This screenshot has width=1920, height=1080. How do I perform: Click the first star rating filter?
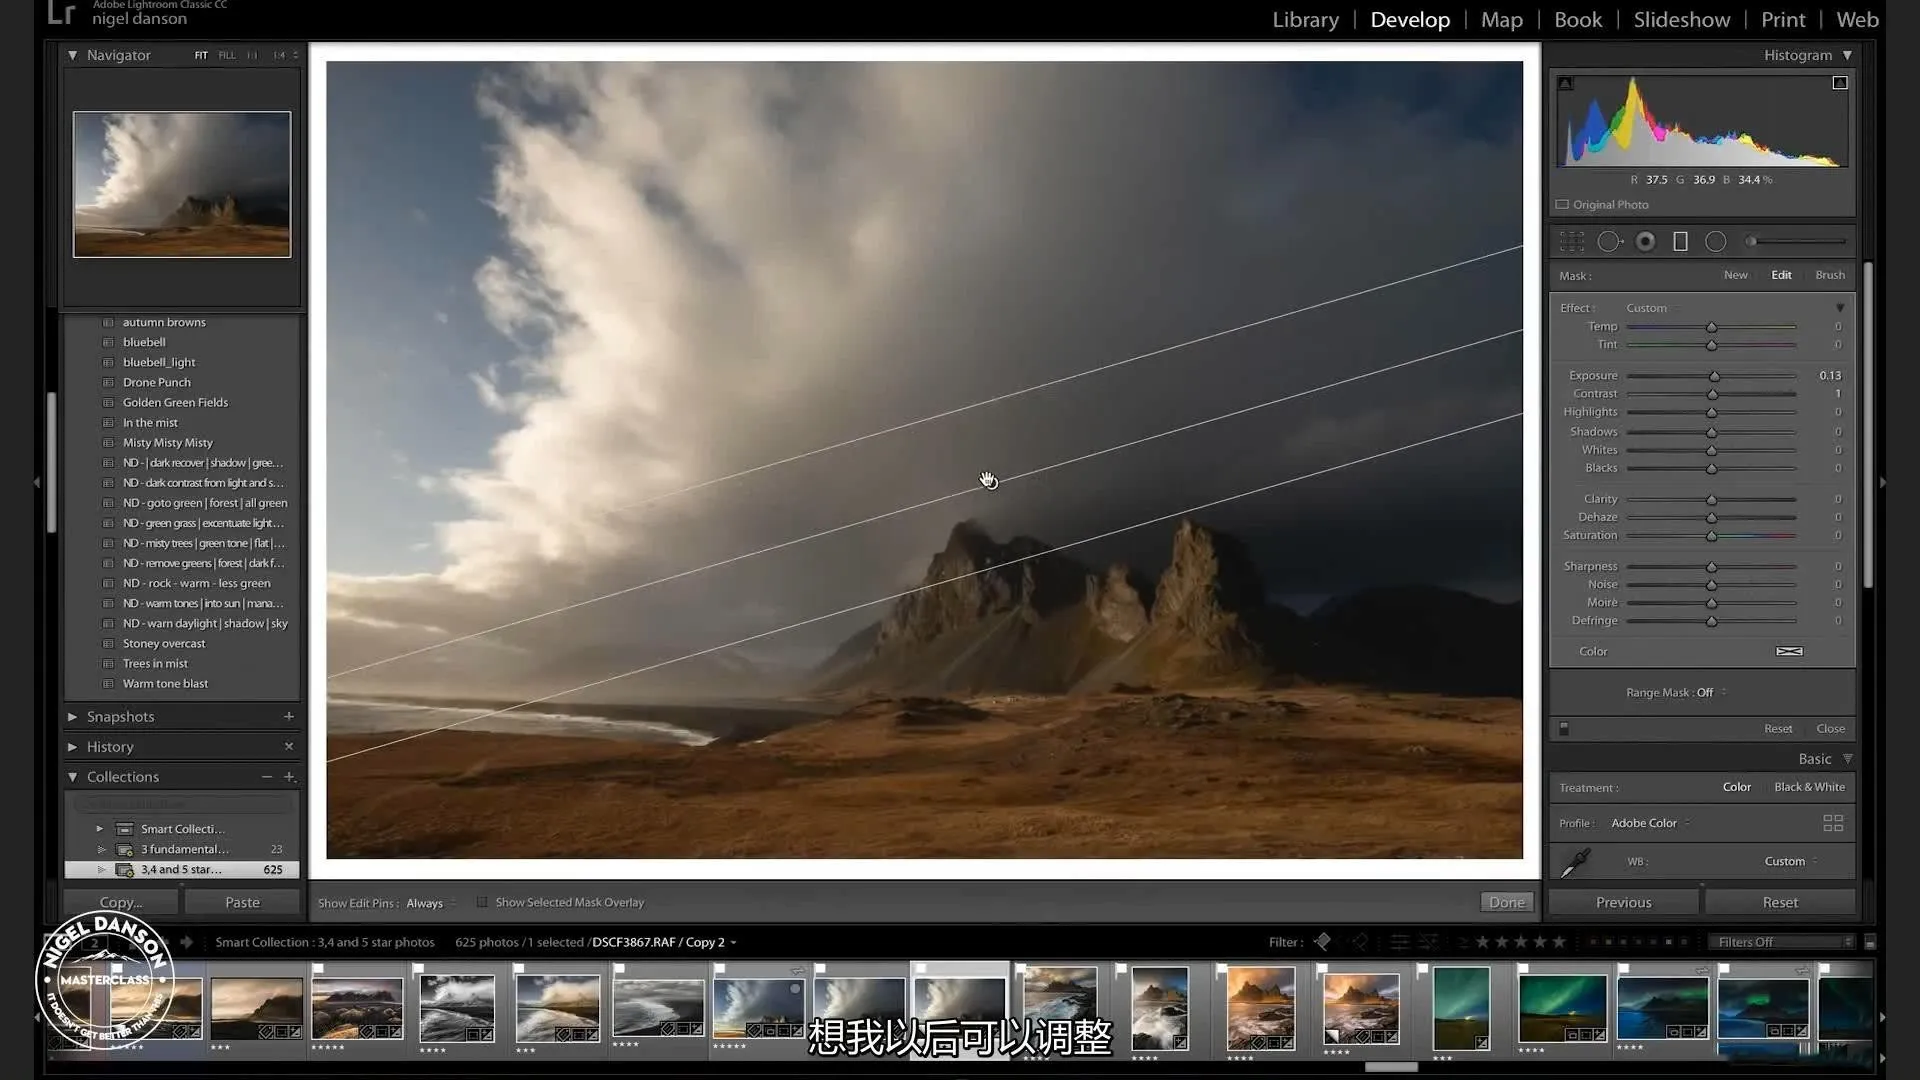click(x=1483, y=942)
